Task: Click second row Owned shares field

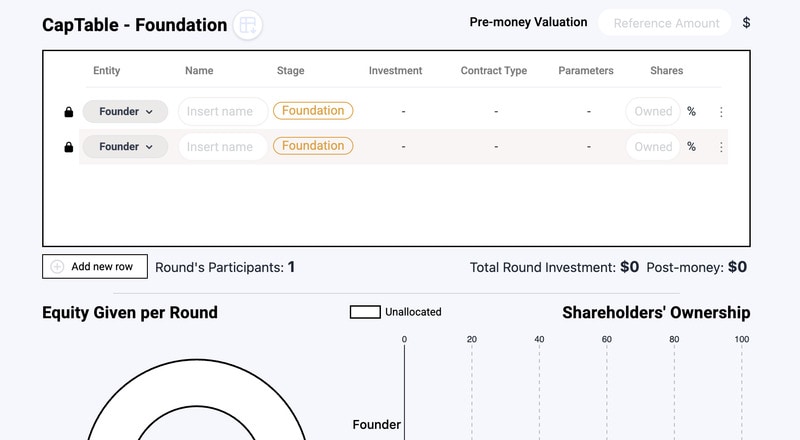Action: 653,147
